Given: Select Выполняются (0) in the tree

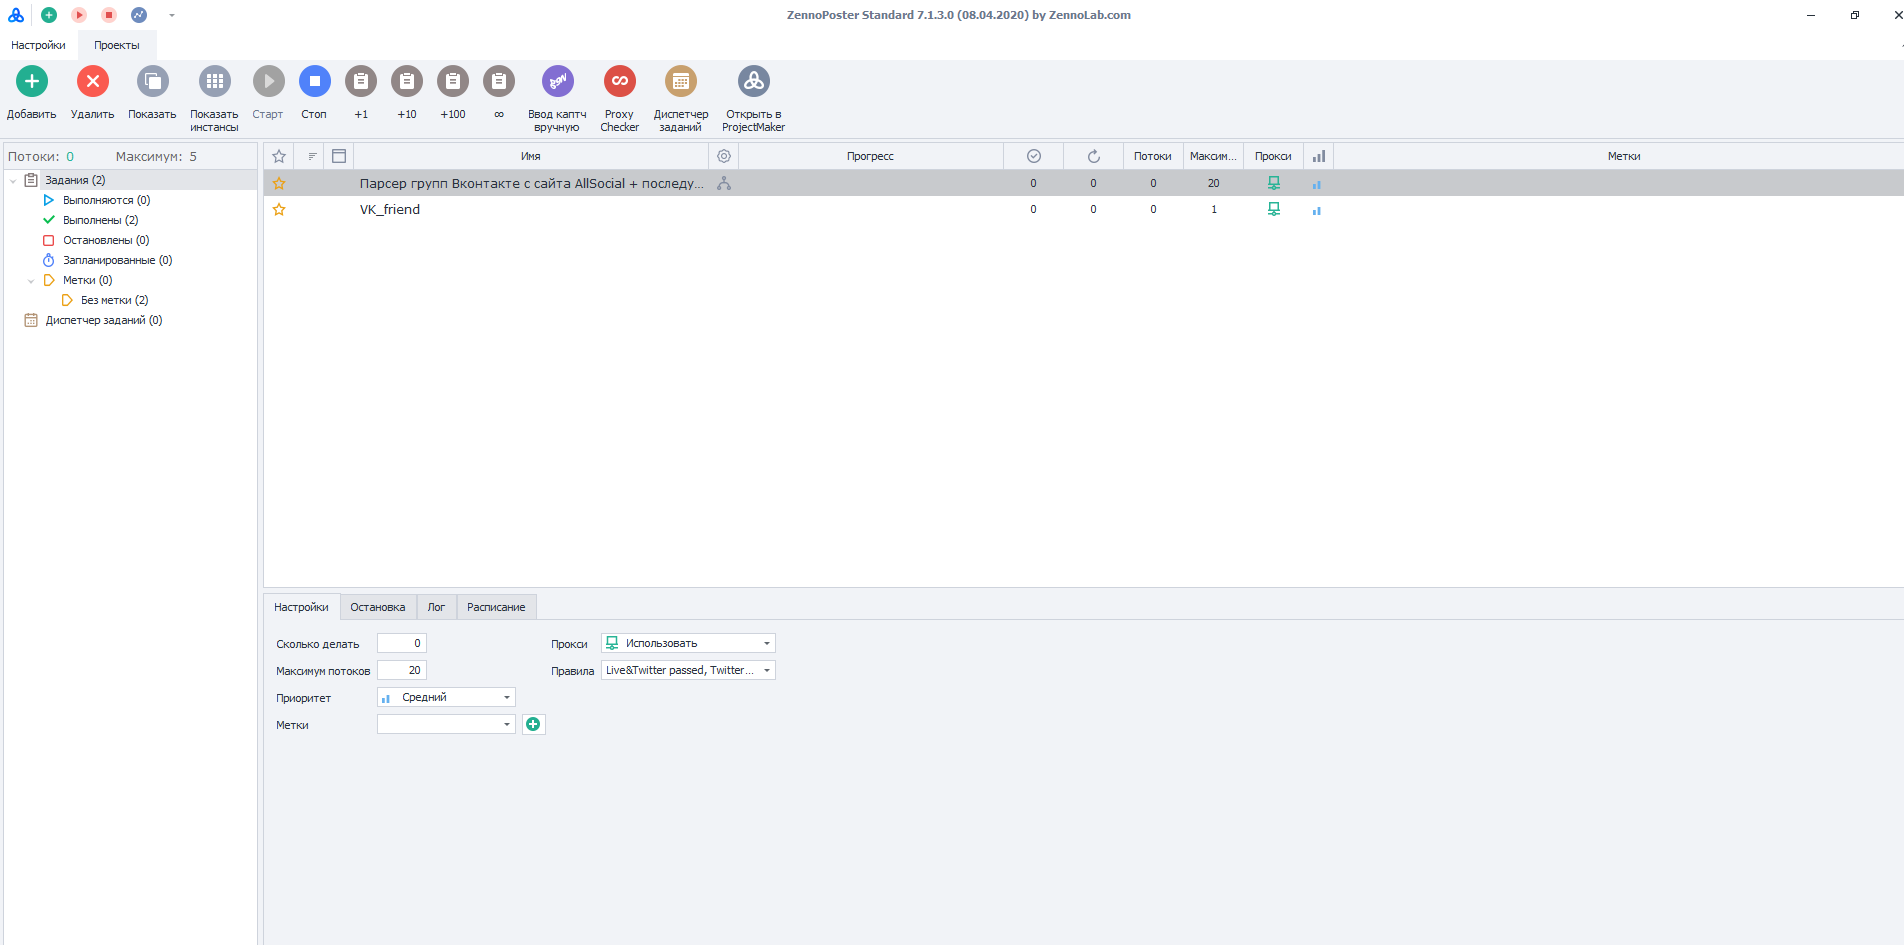Looking at the screenshot, I should pos(106,200).
